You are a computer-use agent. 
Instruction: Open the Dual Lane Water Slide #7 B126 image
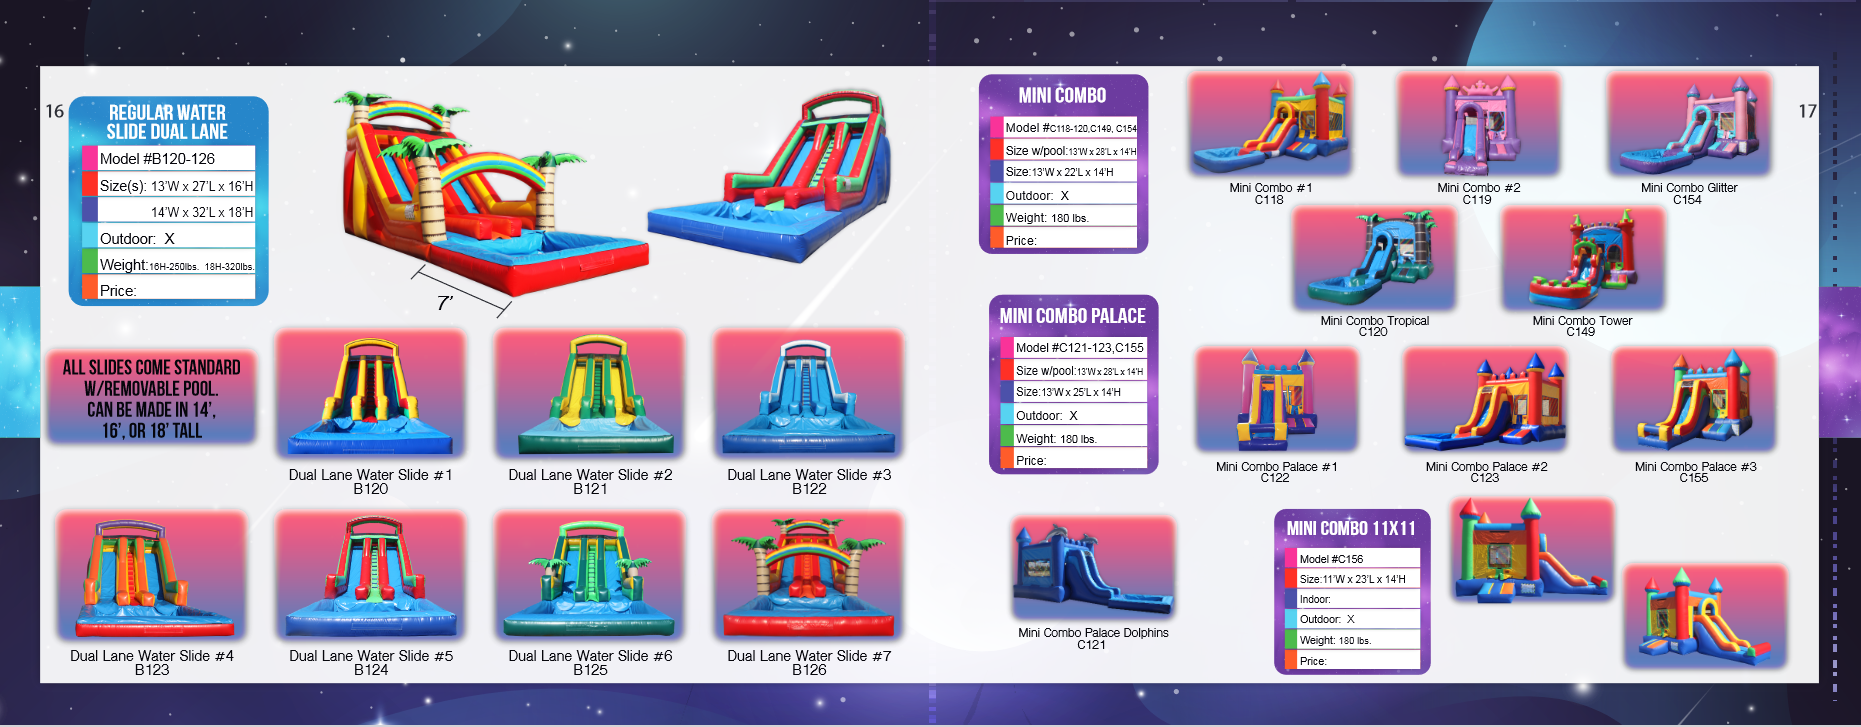(809, 576)
